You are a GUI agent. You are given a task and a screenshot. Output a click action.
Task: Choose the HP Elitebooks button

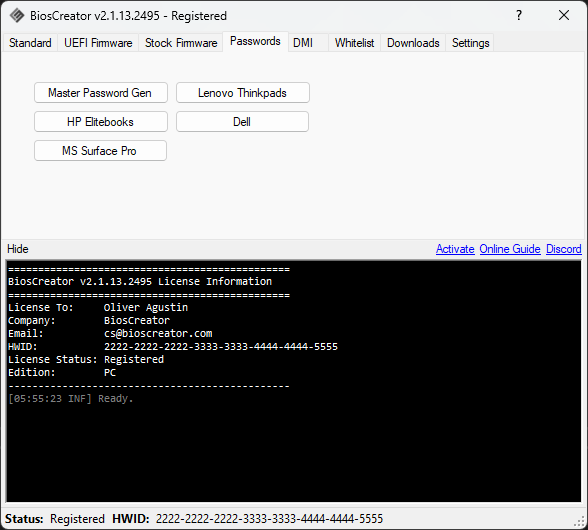pos(100,122)
